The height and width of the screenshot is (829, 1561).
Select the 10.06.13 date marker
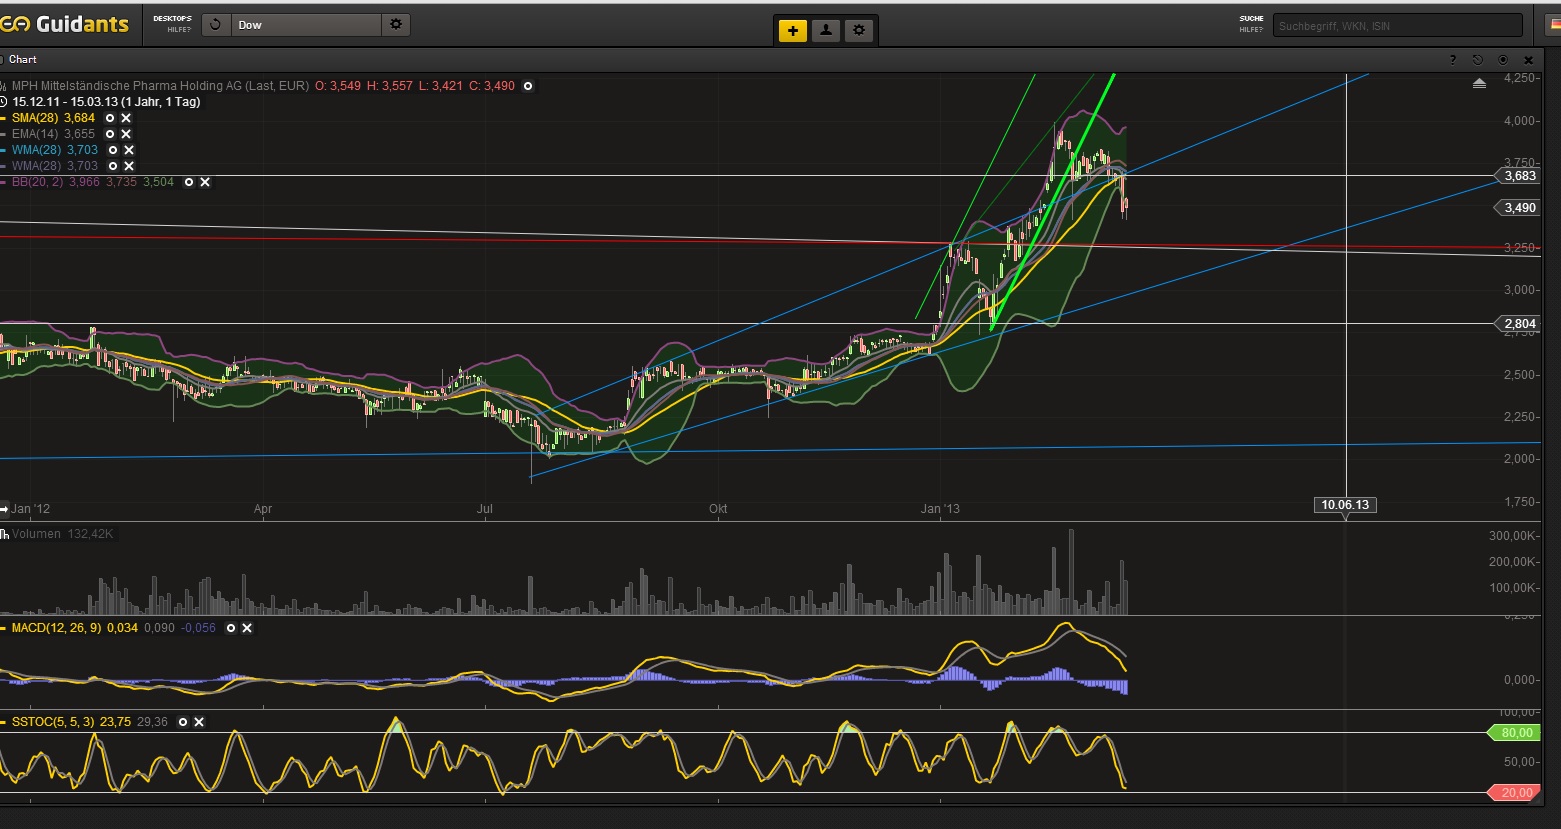coord(1345,505)
